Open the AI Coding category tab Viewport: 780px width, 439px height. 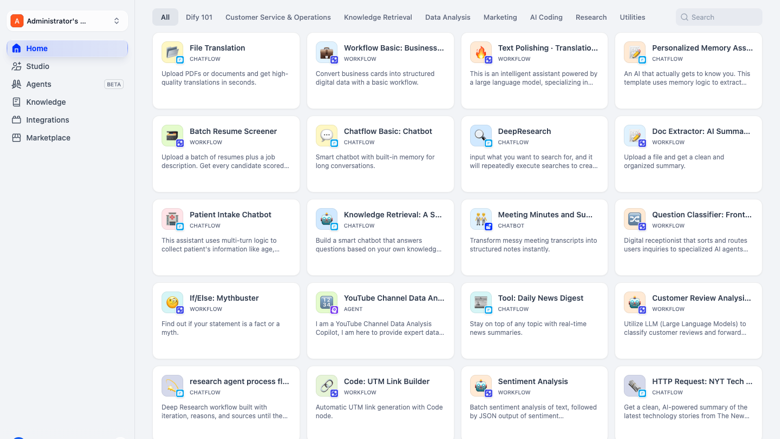[x=546, y=17]
